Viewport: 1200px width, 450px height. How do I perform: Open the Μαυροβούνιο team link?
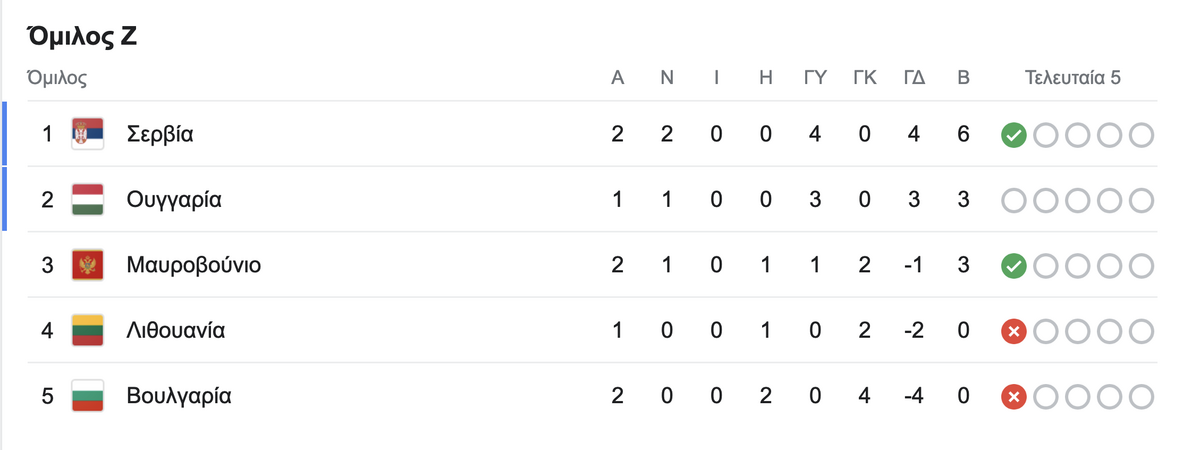tap(194, 266)
